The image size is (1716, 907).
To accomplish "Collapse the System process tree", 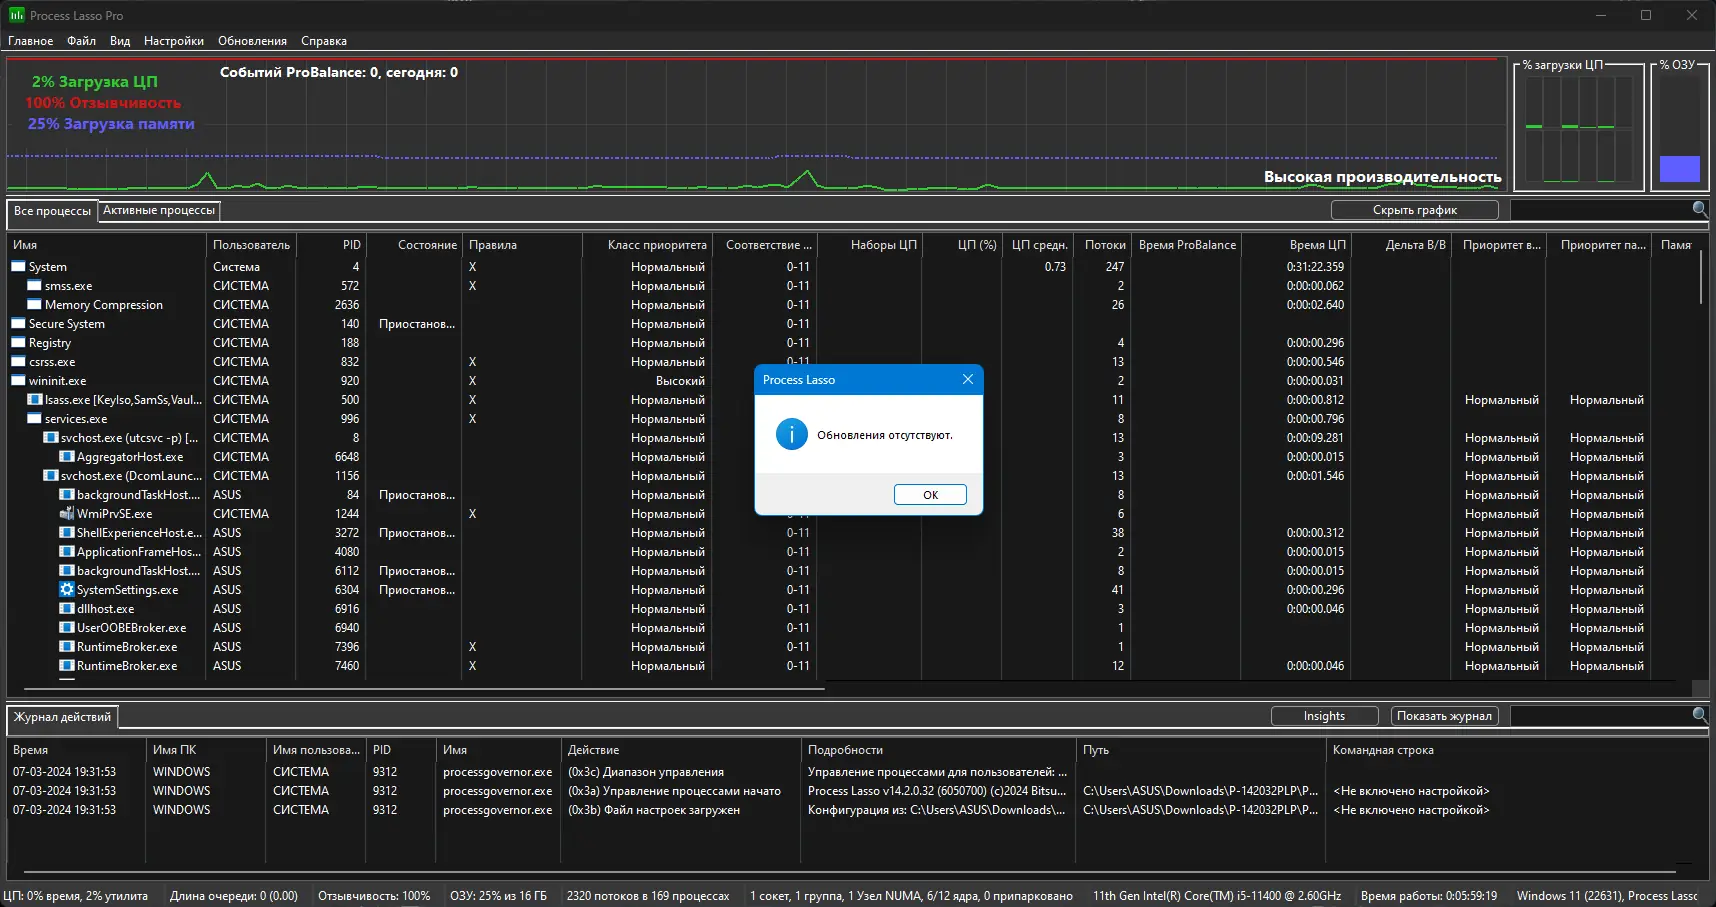I will click(17, 267).
